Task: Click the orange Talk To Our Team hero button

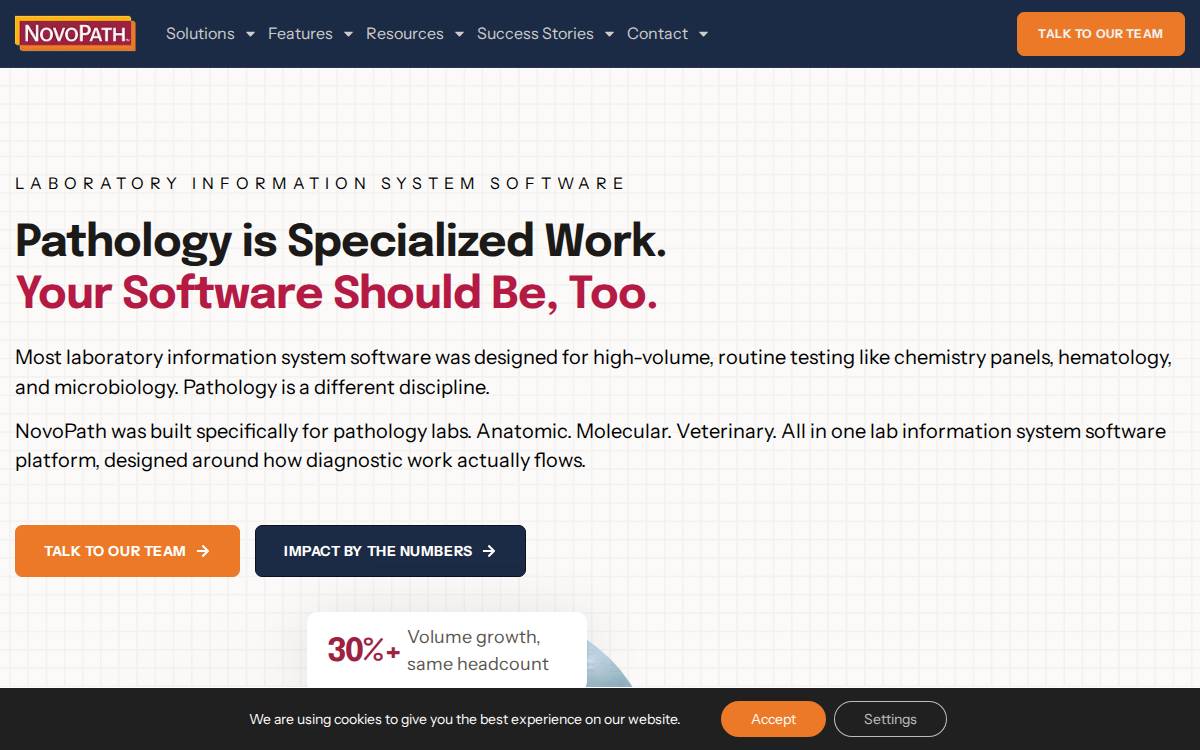Action: point(127,551)
